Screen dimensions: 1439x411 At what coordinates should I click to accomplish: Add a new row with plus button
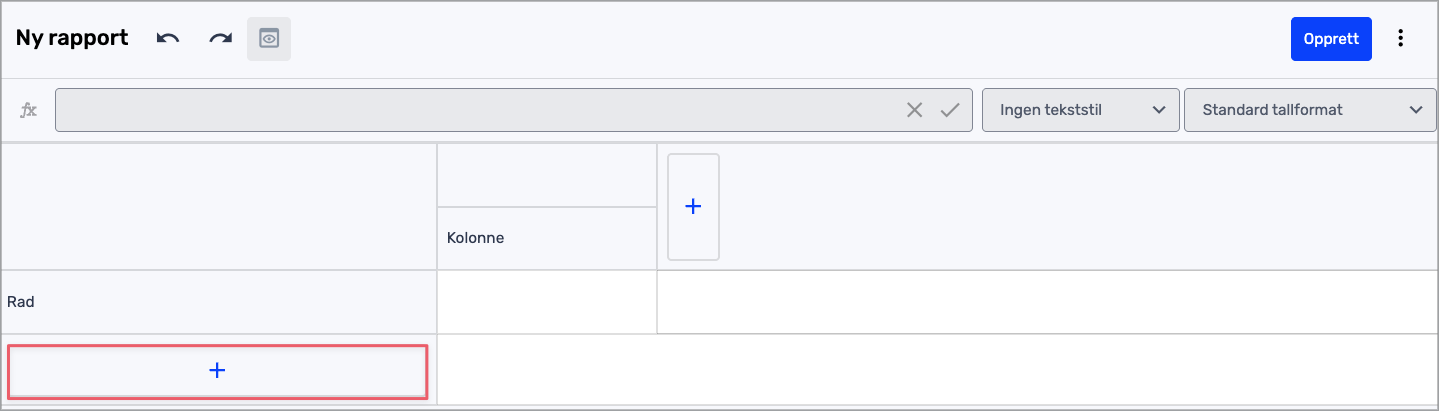tap(217, 371)
